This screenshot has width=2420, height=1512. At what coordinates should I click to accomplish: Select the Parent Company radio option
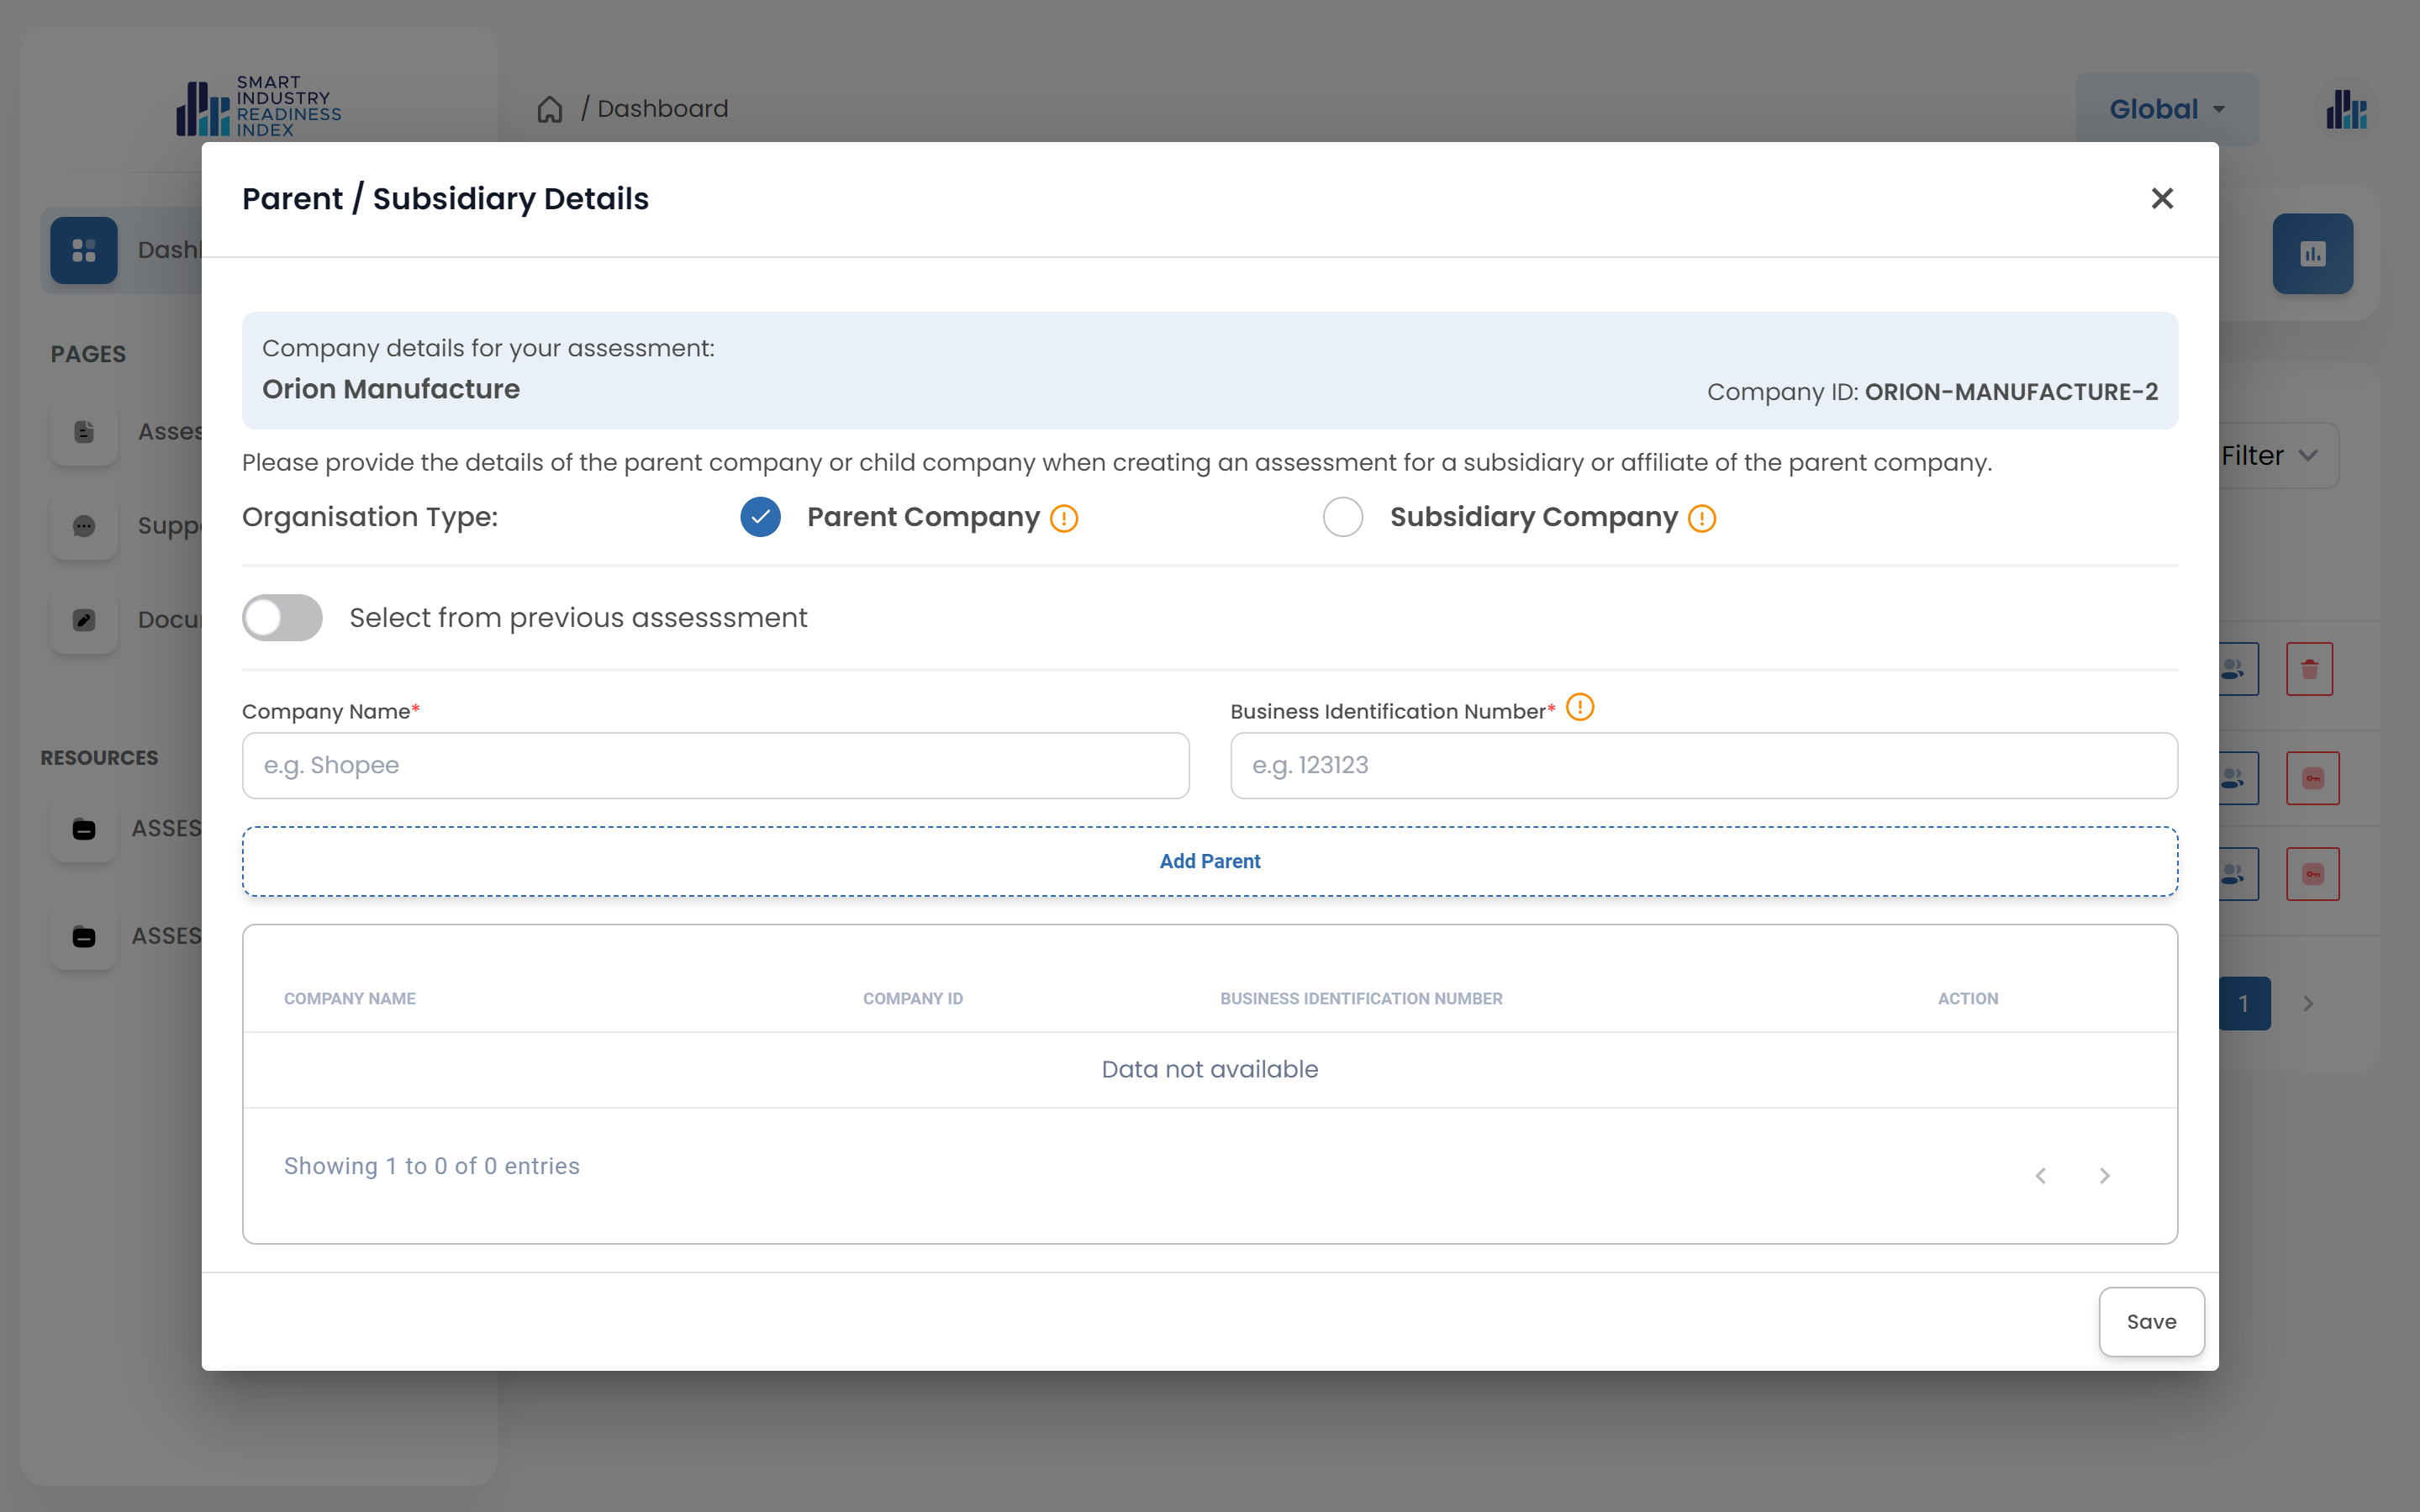click(760, 517)
